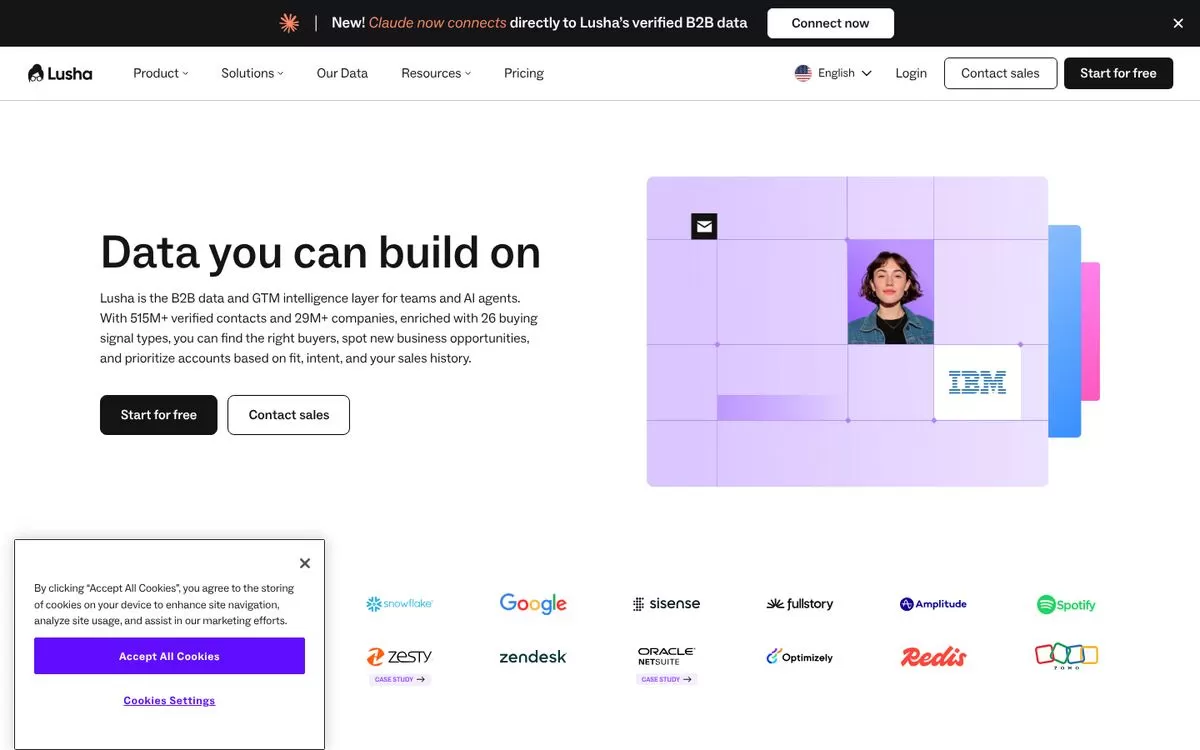Click the Oracle NetSuite logo
The image size is (1200, 750).
666,657
